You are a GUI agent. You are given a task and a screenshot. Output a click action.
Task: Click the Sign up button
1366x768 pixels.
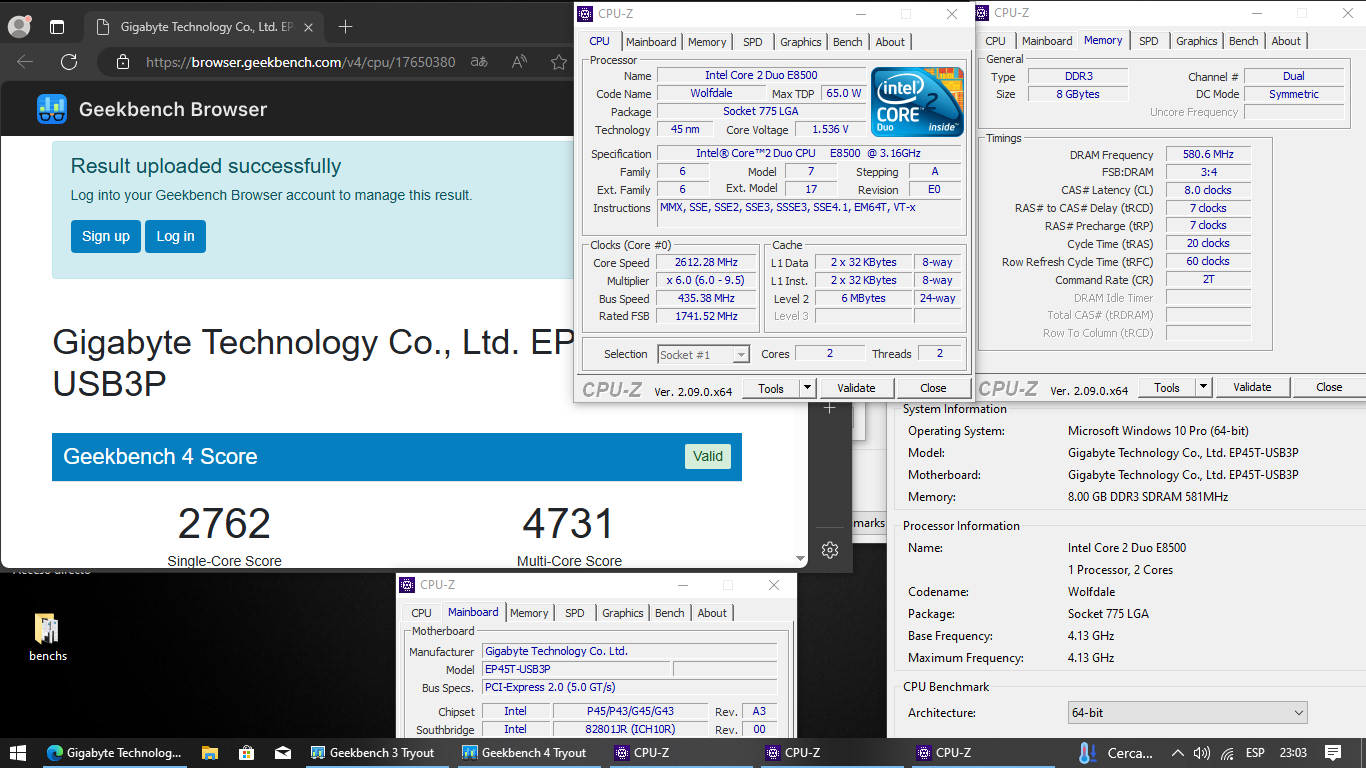pos(106,236)
